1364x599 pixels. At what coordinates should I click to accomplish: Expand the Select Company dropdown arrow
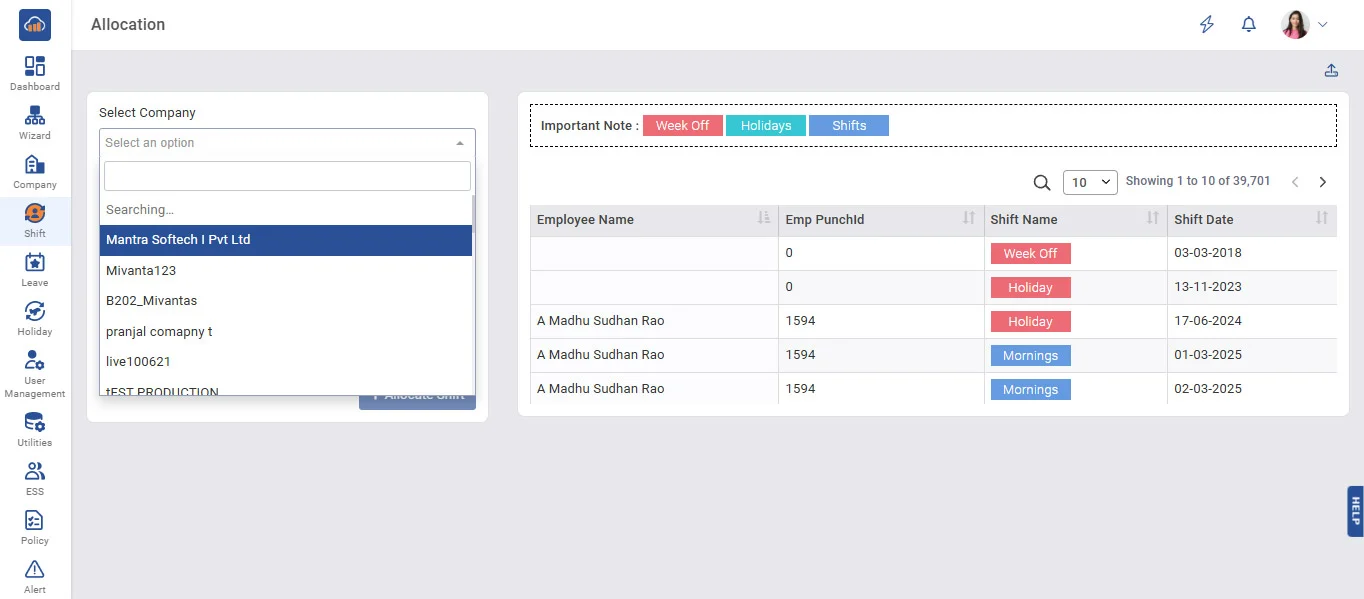(x=460, y=143)
